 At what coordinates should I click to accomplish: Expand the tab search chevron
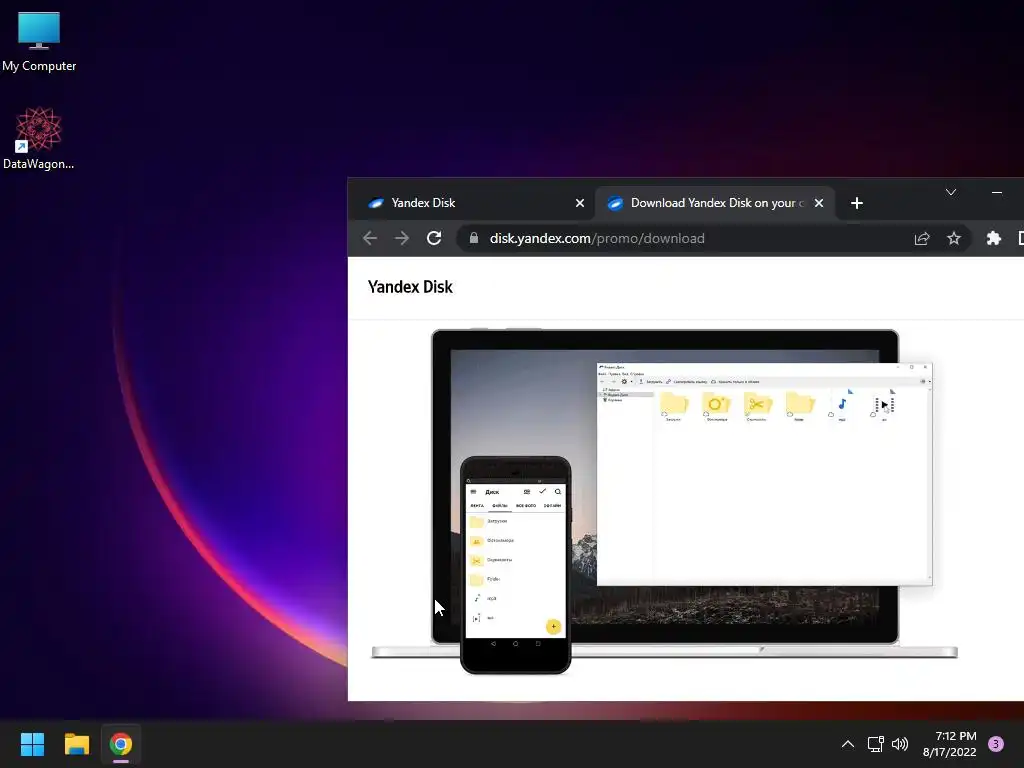(x=951, y=192)
